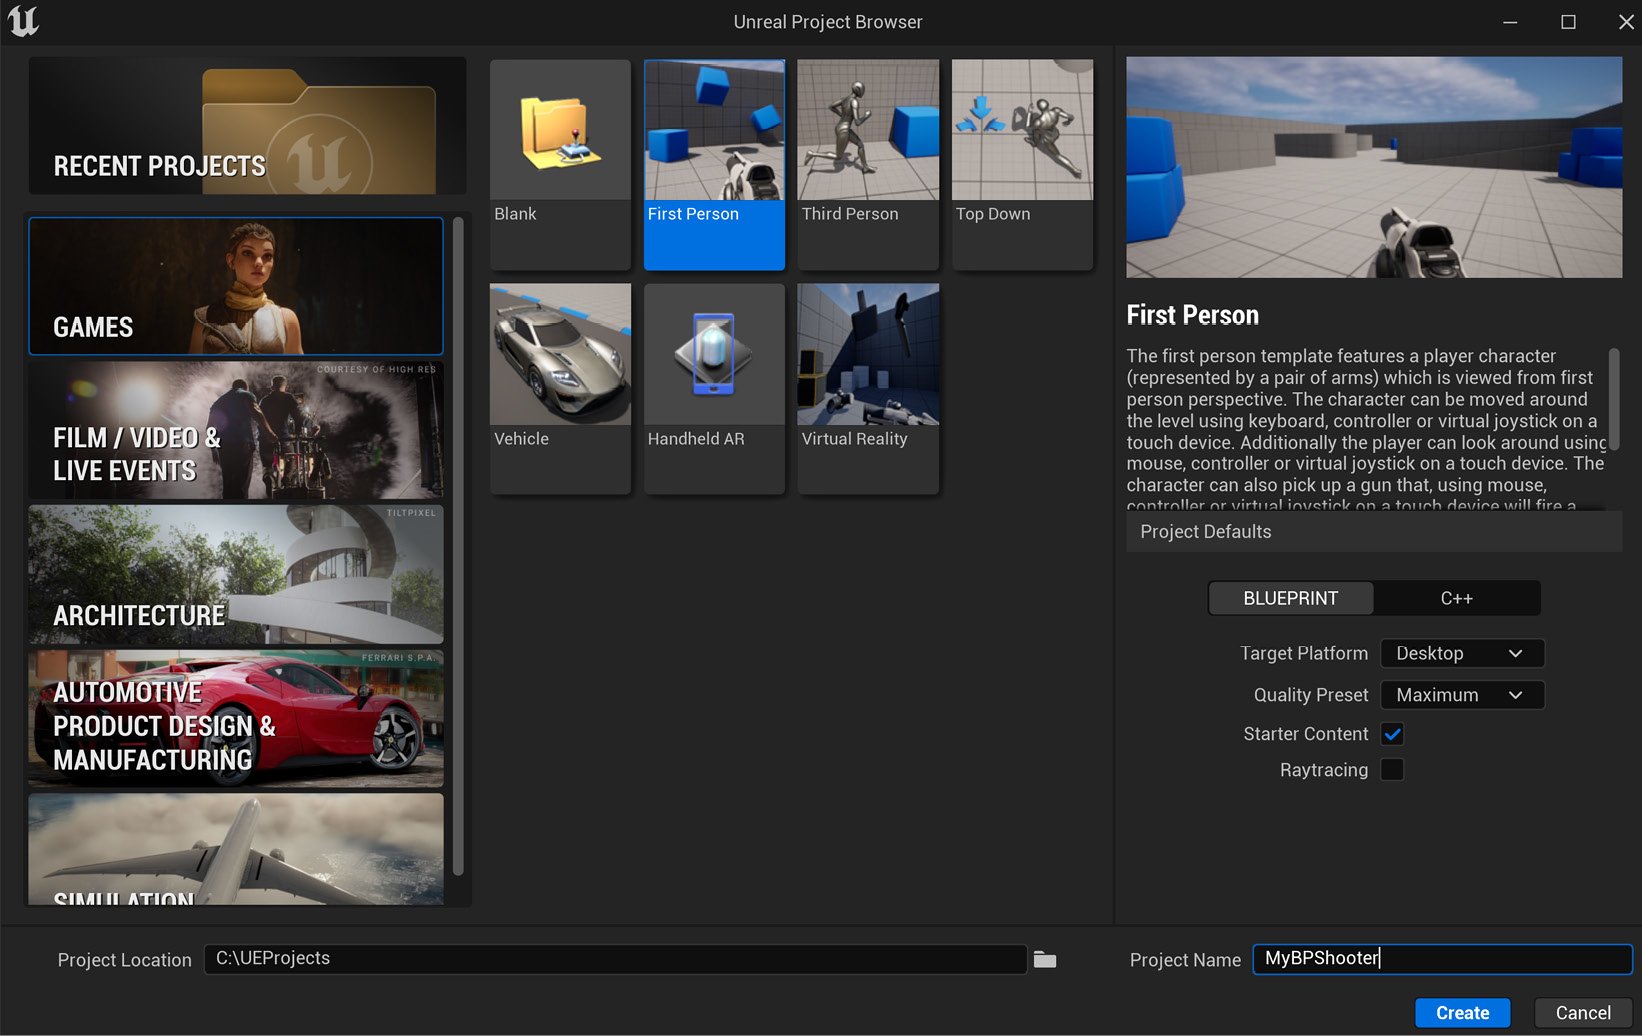Click the 'Target Platform' label
Viewport: 1642px width, 1036px height.
pyautogui.click(x=1303, y=653)
